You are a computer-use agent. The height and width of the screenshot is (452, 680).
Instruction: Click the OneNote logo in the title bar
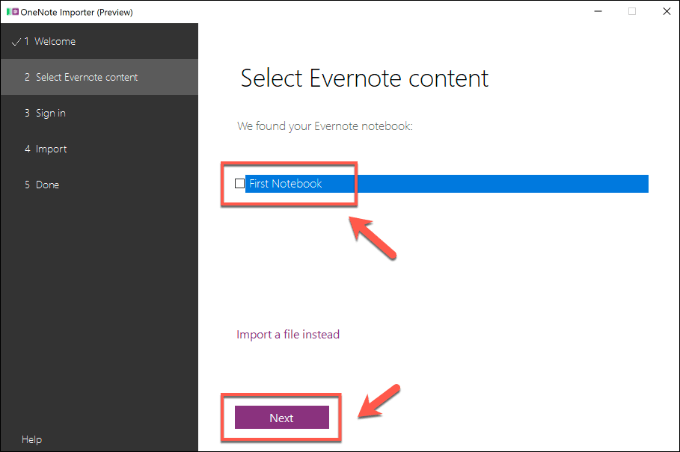click(x=10, y=11)
